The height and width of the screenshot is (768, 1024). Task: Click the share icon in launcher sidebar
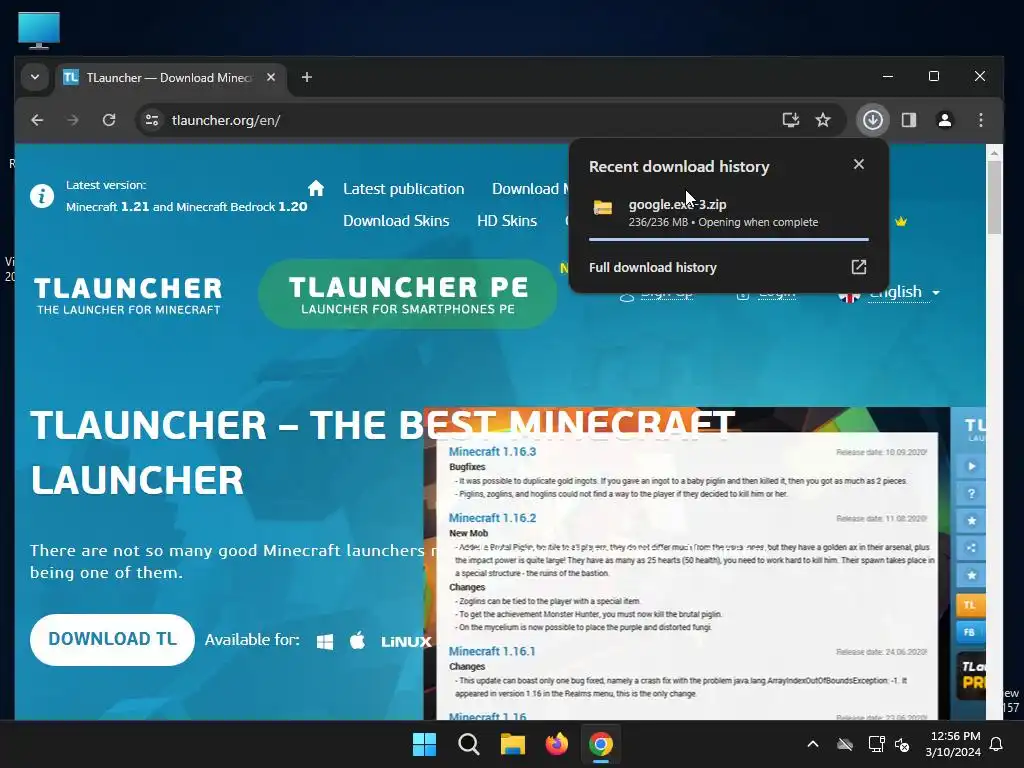click(x=971, y=548)
